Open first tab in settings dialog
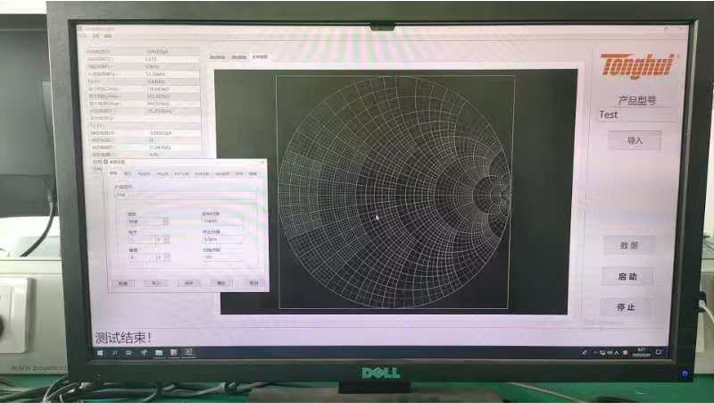 point(114,174)
